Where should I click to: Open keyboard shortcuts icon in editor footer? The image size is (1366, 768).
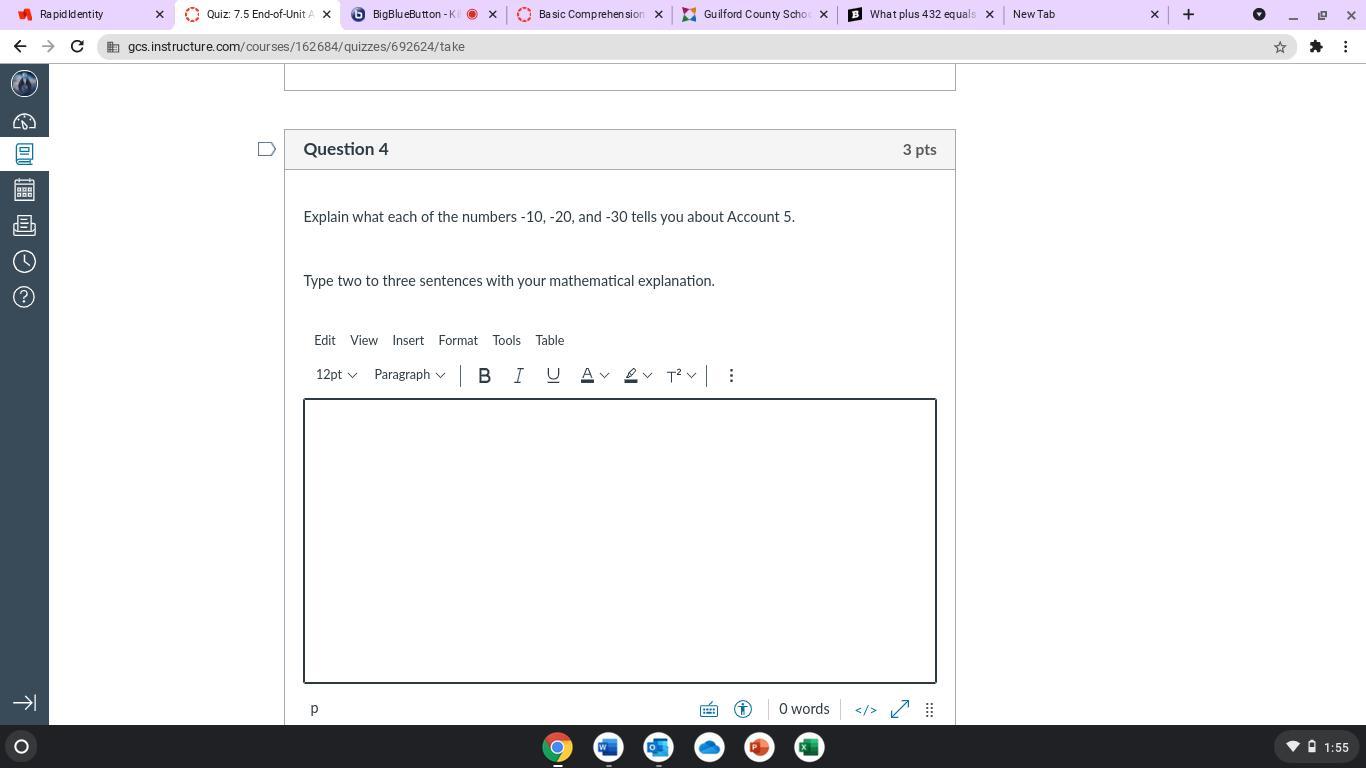[709, 709]
